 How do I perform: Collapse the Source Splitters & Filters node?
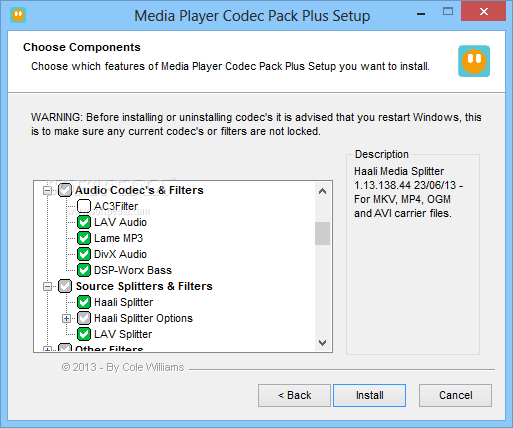[48, 287]
